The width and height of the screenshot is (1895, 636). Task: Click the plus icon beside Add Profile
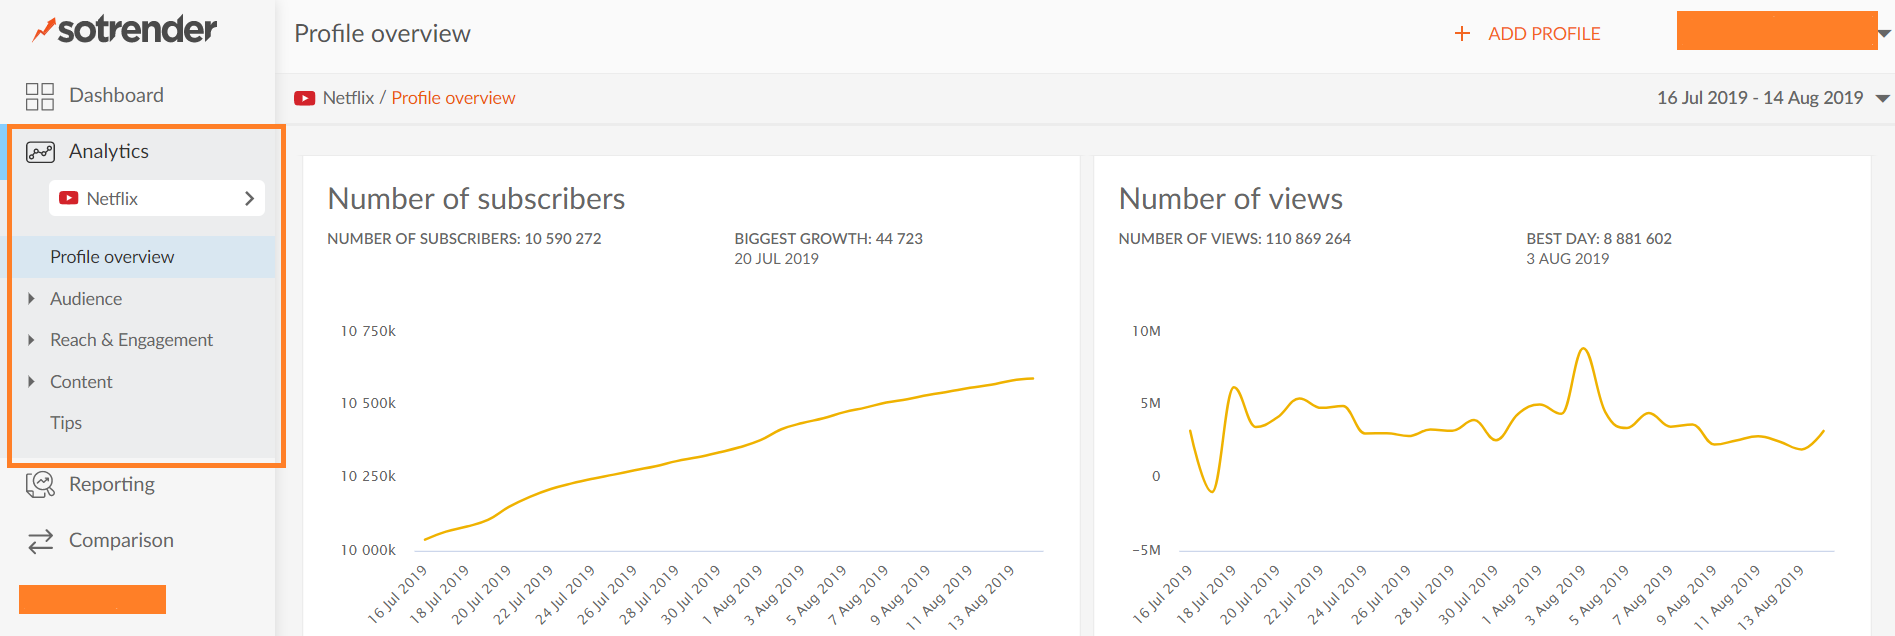(1462, 34)
